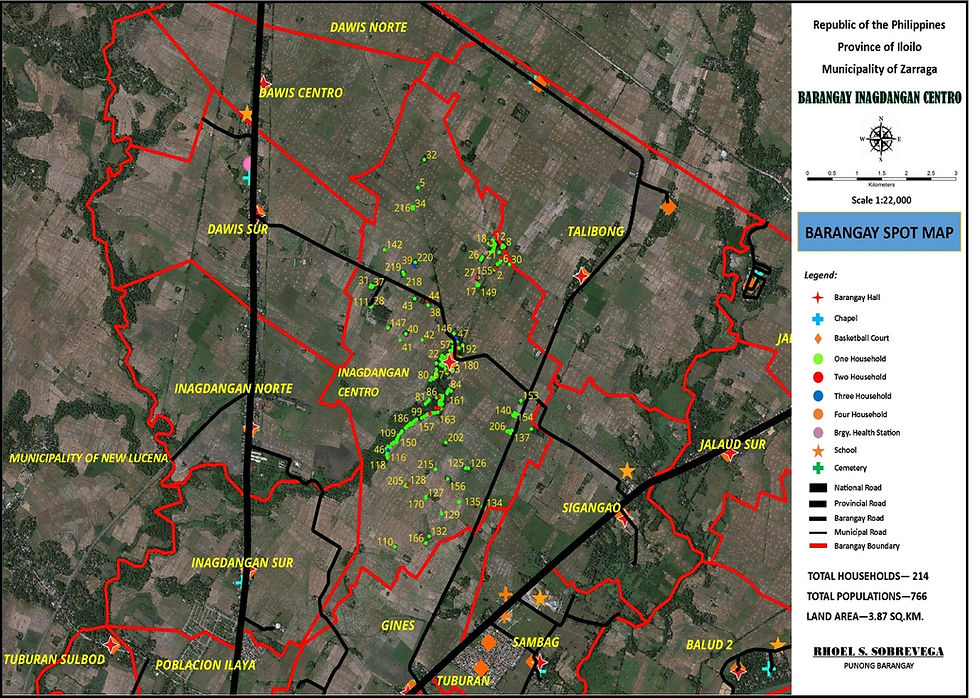
Task: Click the blue BARANGAY SPOT MAP banner
Action: 879,232
